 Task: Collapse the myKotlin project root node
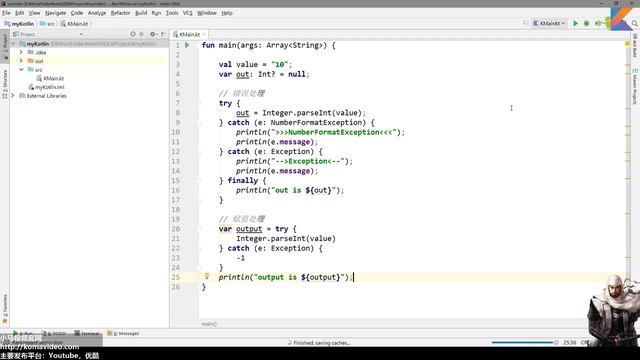coord(13,44)
